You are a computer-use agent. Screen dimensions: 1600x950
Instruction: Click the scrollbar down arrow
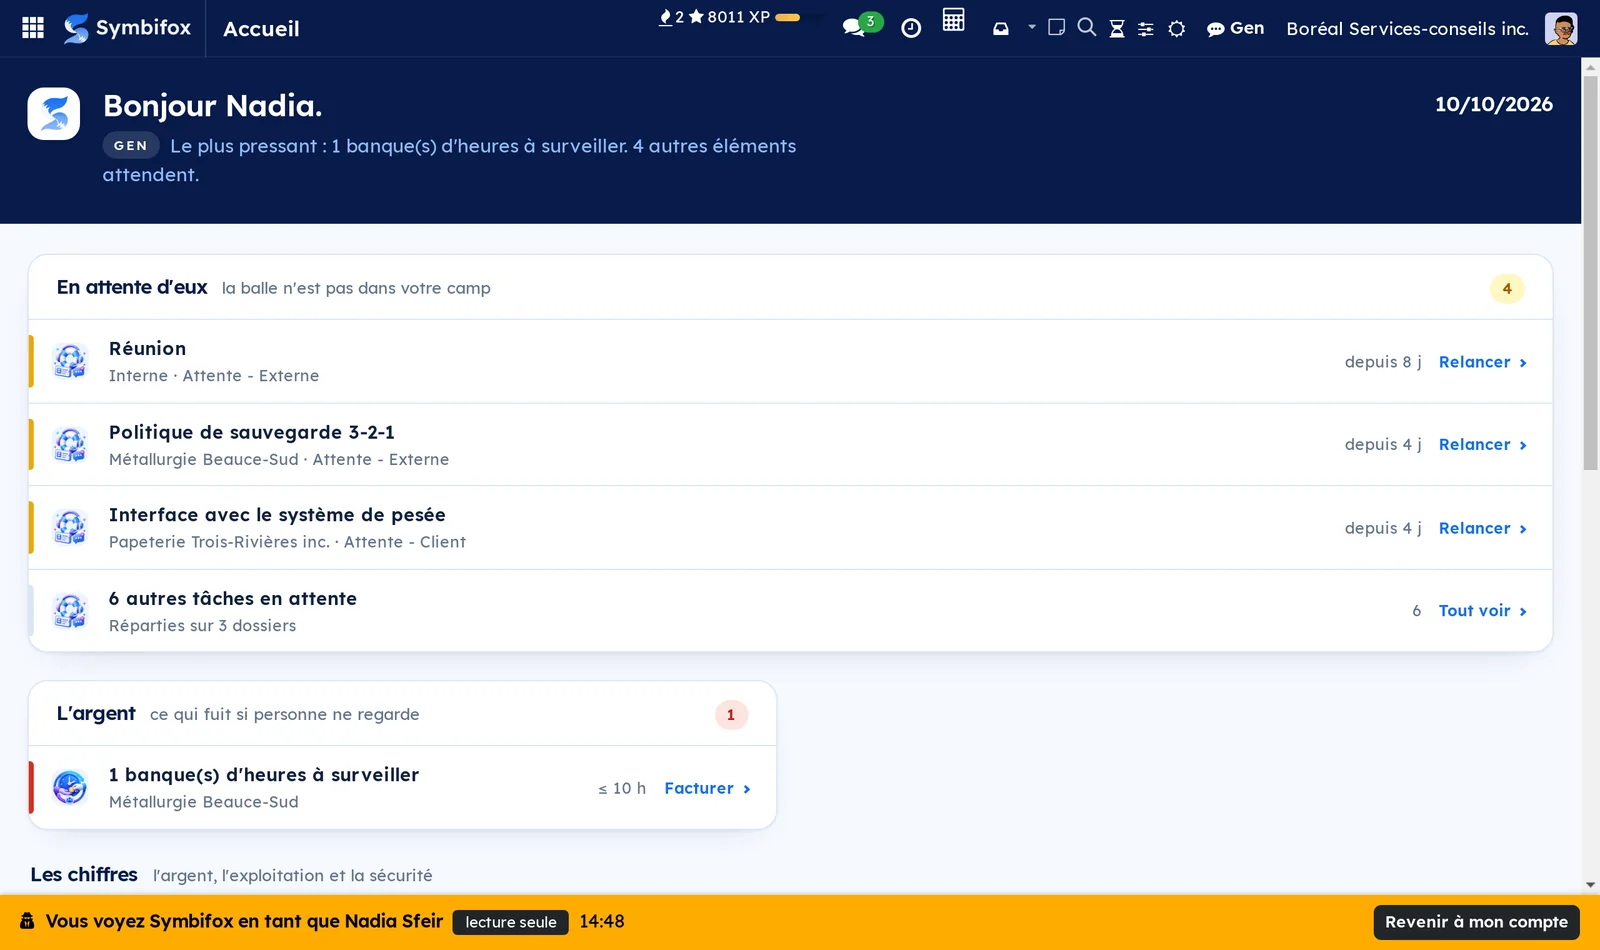pos(1590,885)
